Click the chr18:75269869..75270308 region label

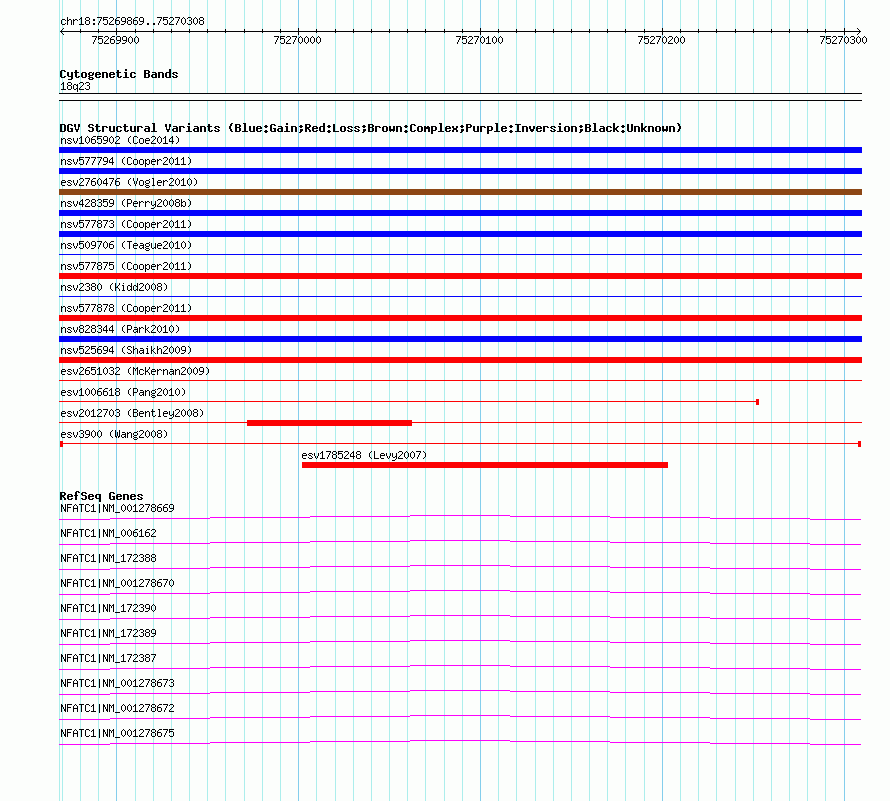(x=132, y=22)
